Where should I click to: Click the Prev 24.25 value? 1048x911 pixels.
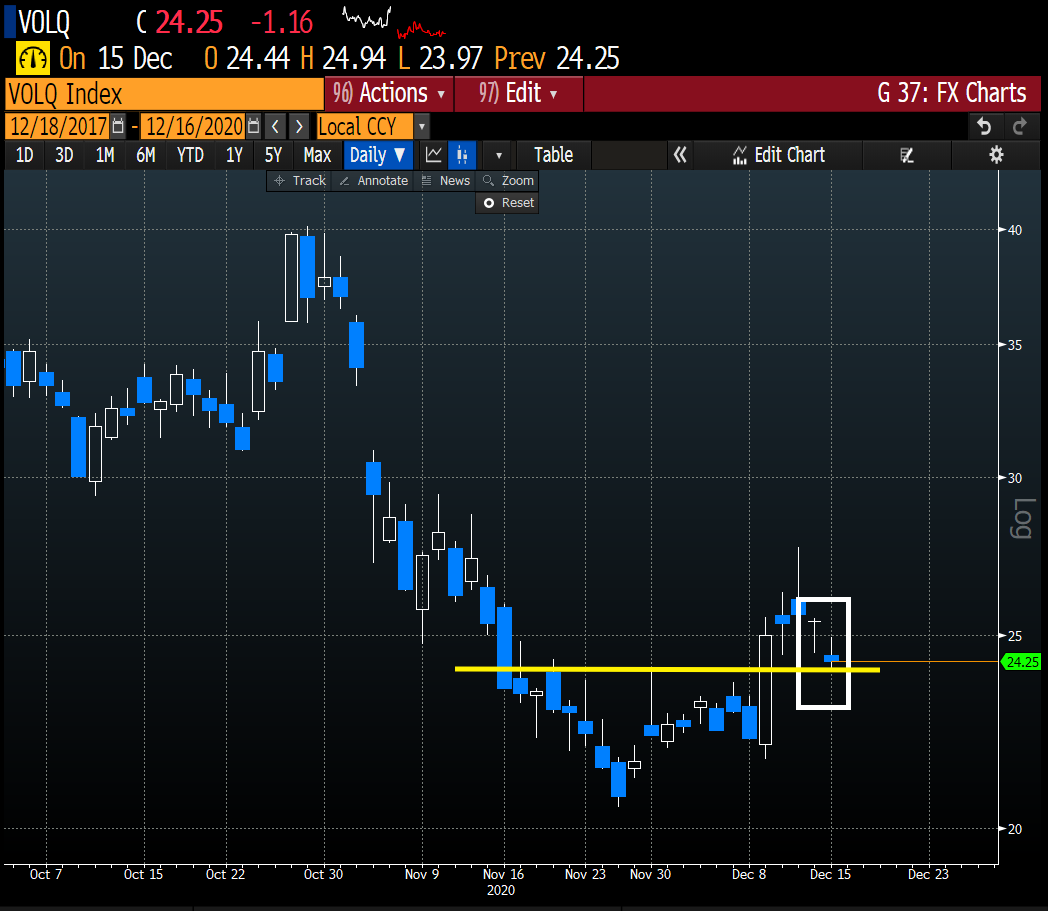pos(557,59)
